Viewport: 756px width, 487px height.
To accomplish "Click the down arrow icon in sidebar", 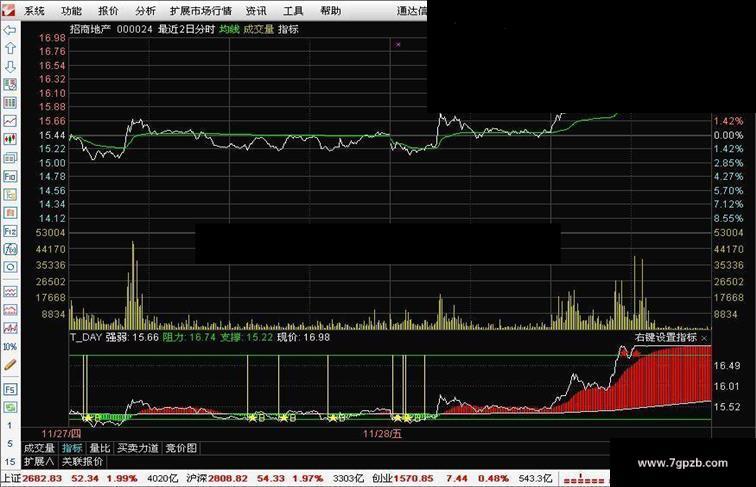I will (x=10, y=67).
